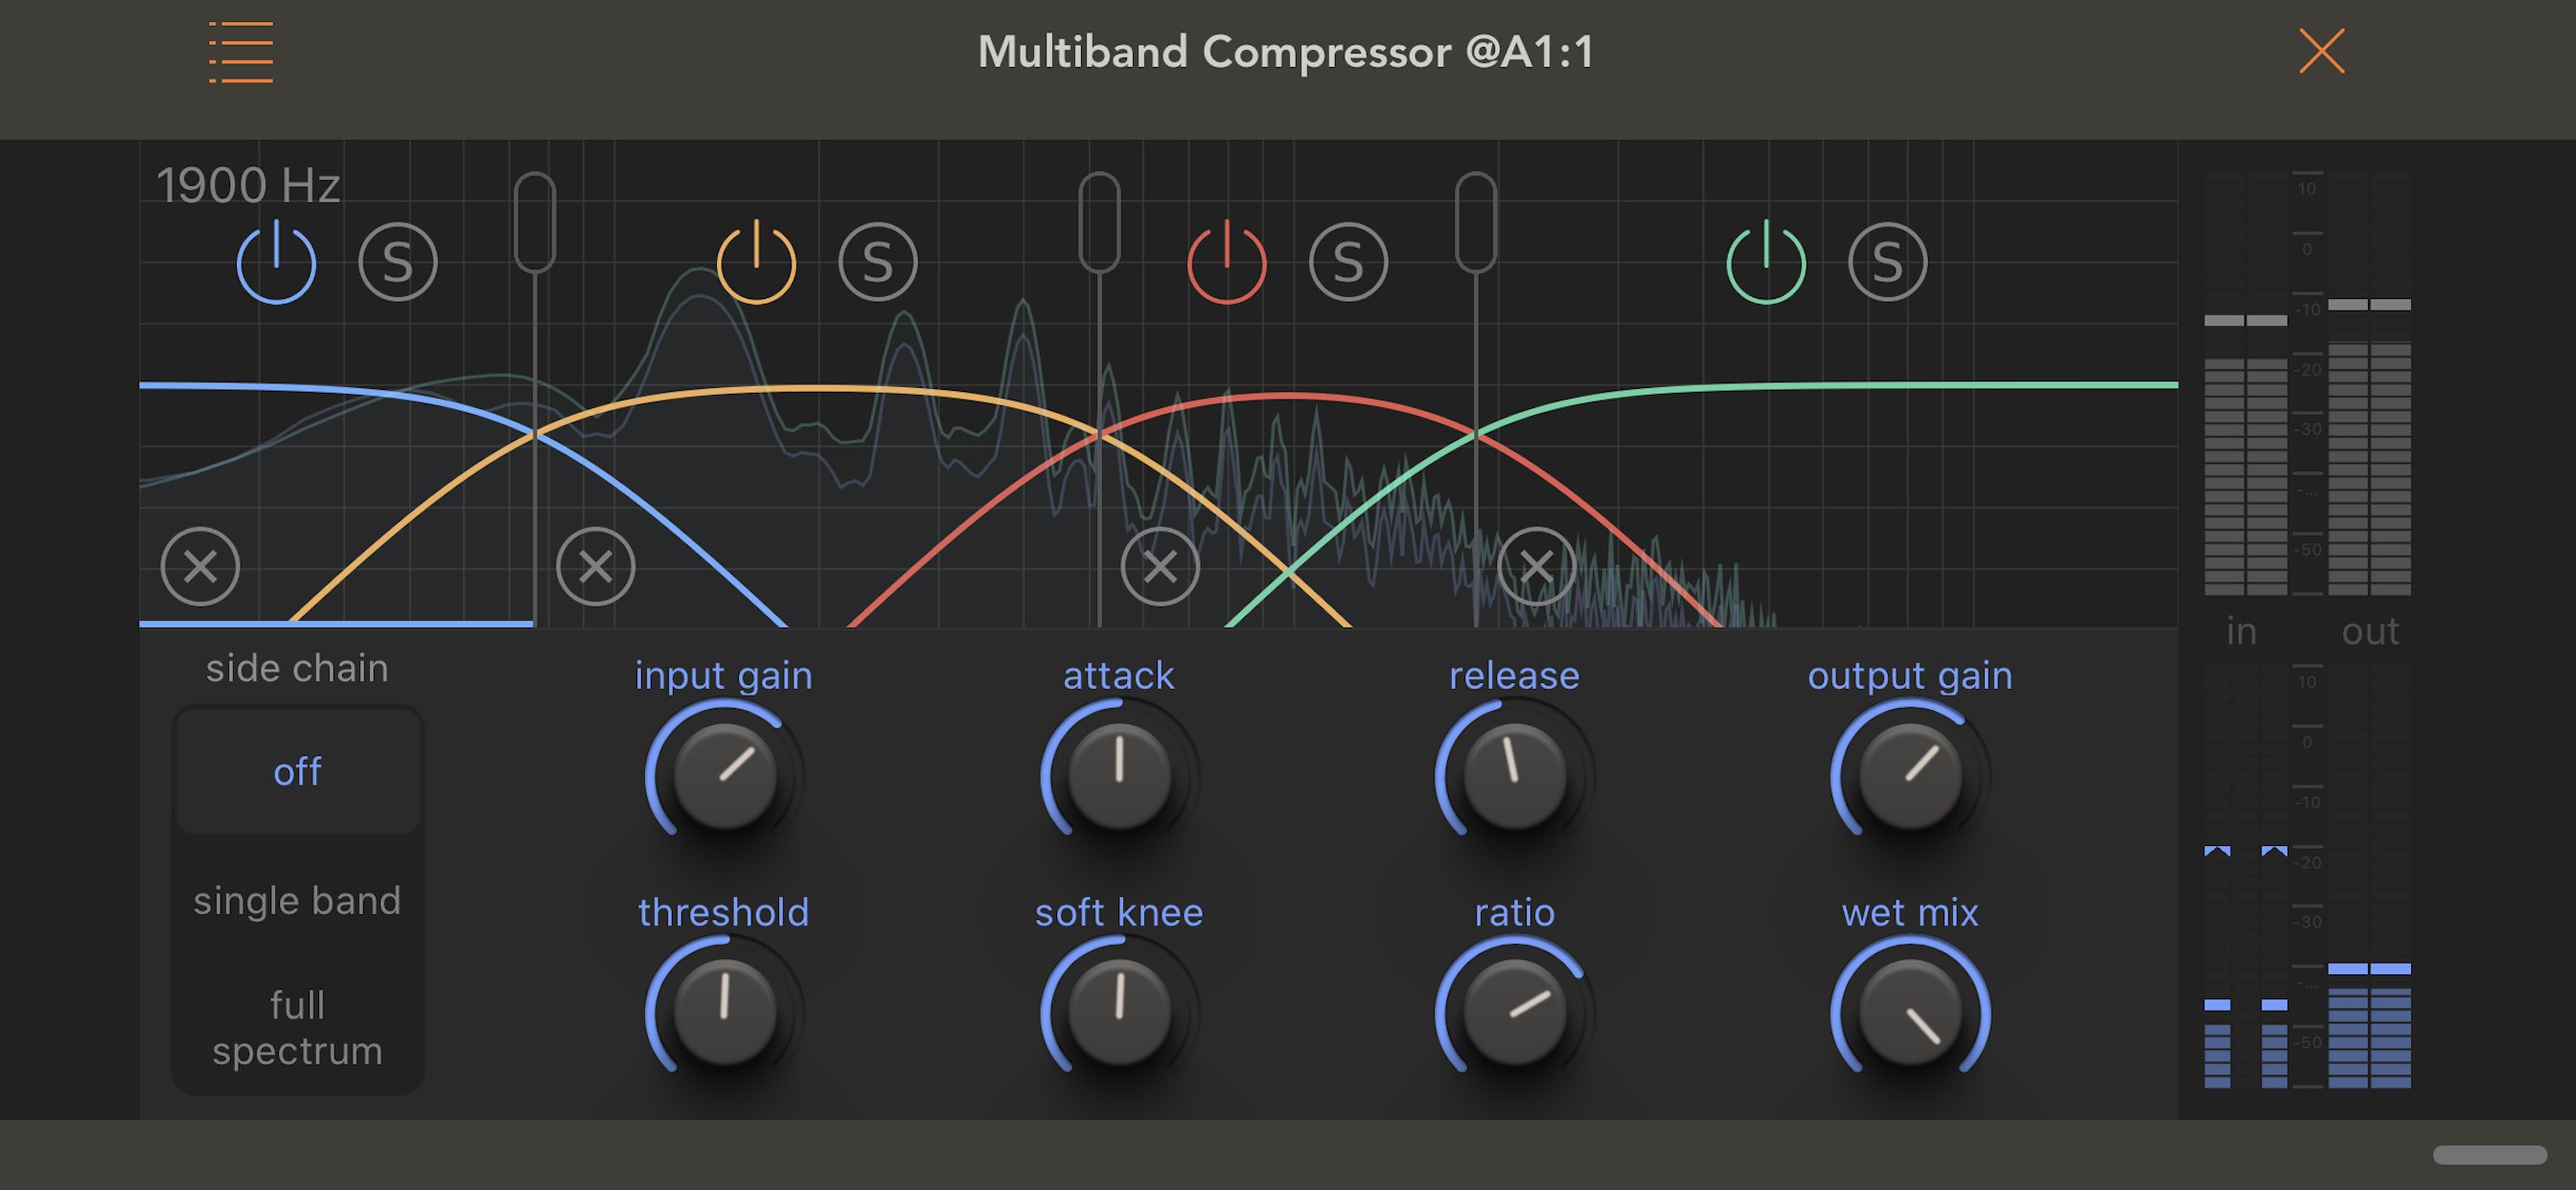This screenshot has height=1190, width=2576.
Task: Click the first crossover frequency handle
Action: [x=535, y=222]
